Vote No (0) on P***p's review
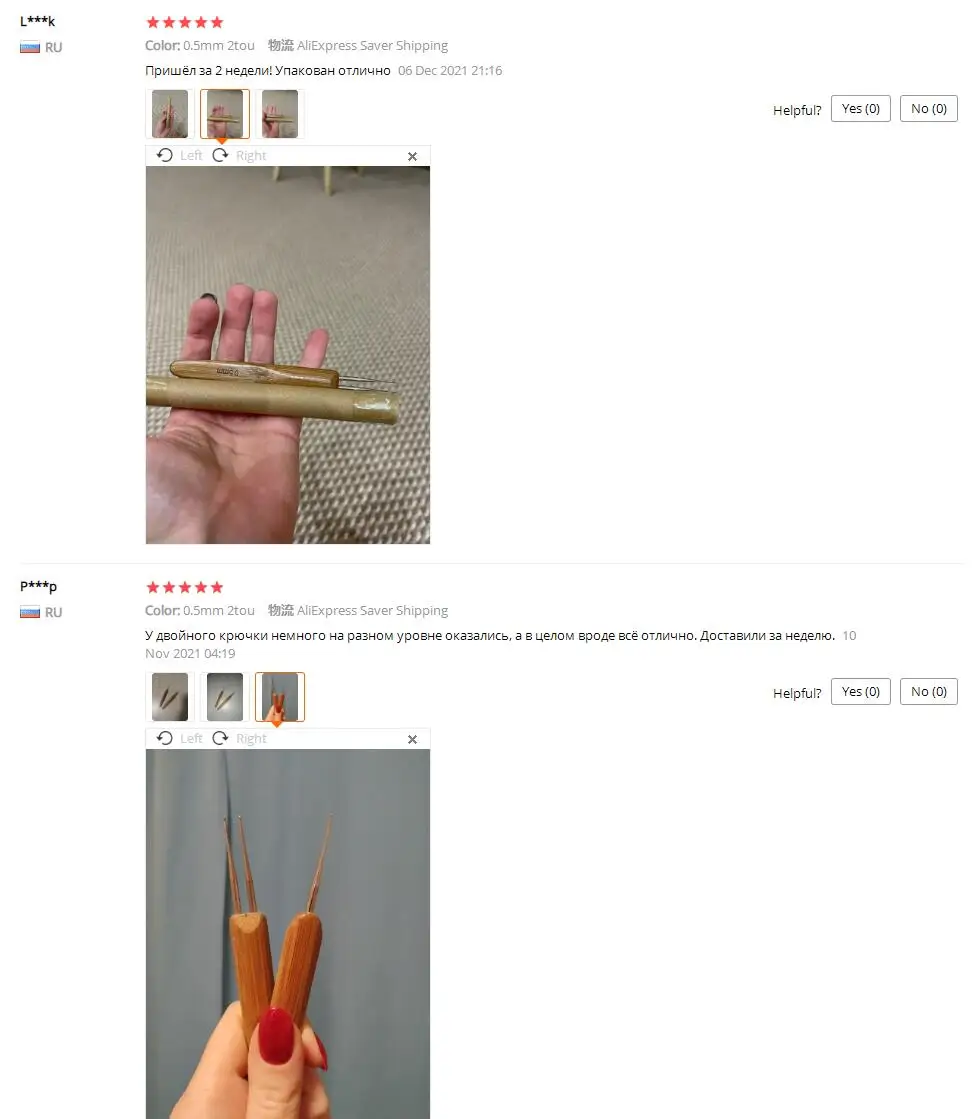Screen dimensions: 980x1119 (x=929, y=692)
